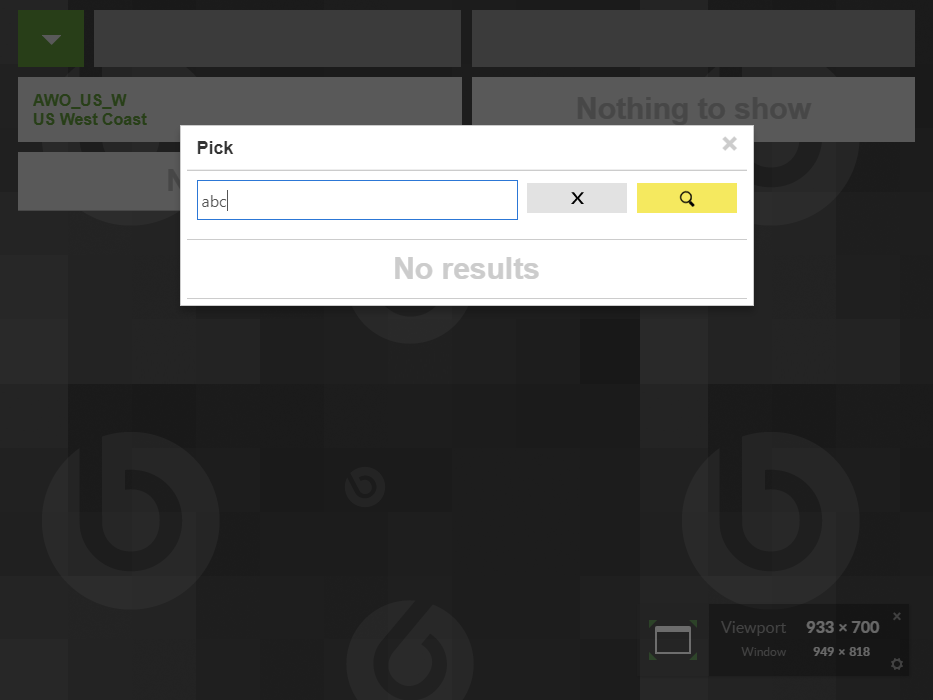Screen dimensions: 933x700
Task: Close the Pick dialog
Action: (x=730, y=143)
